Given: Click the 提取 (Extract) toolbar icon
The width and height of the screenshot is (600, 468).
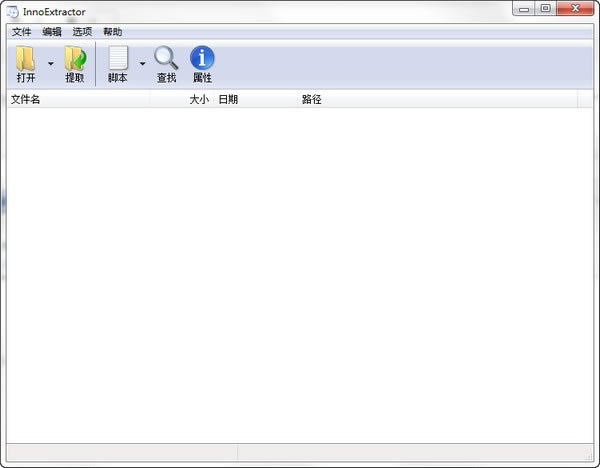Looking at the screenshot, I should point(75,59).
